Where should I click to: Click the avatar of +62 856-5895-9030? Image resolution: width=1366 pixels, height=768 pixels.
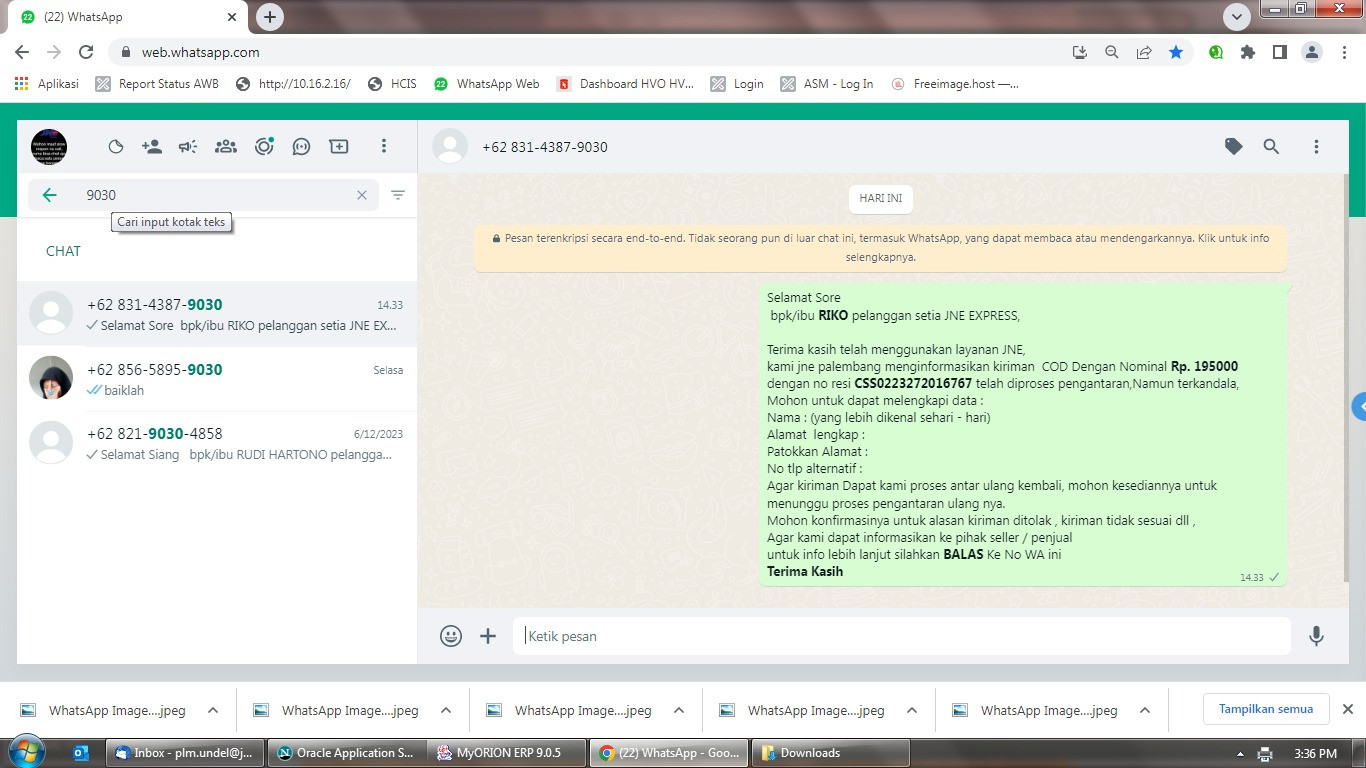tap(51, 378)
